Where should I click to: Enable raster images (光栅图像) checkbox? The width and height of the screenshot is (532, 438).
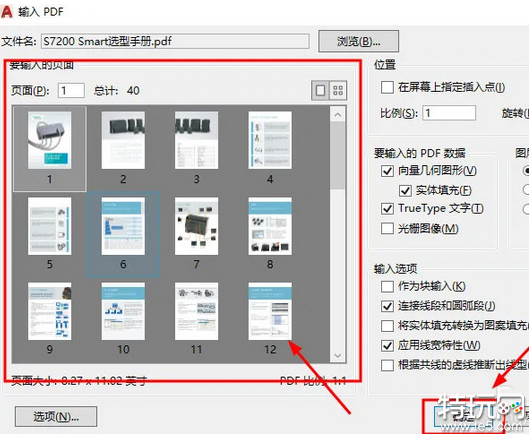[387, 228]
